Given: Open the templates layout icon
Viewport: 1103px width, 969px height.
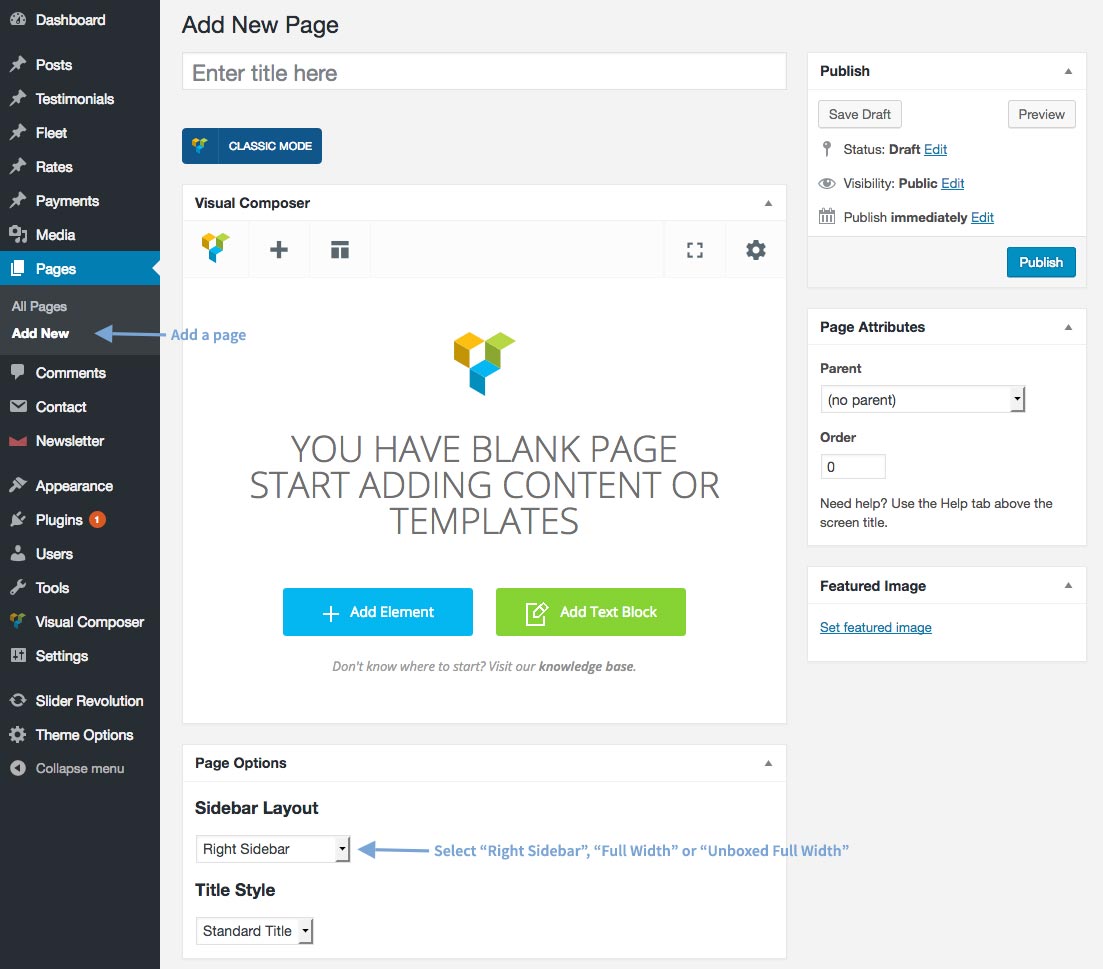Looking at the screenshot, I should 340,250.
